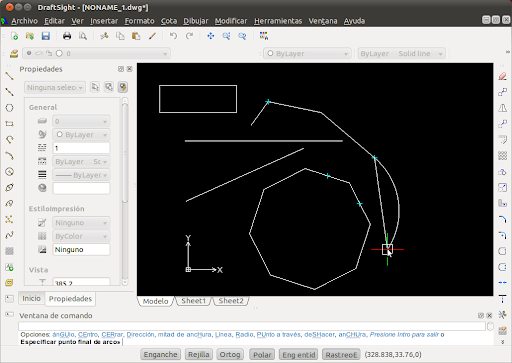This screenshot has width=512, height=363.
Task: Open the Cota menu
Action: click(169, 21)
